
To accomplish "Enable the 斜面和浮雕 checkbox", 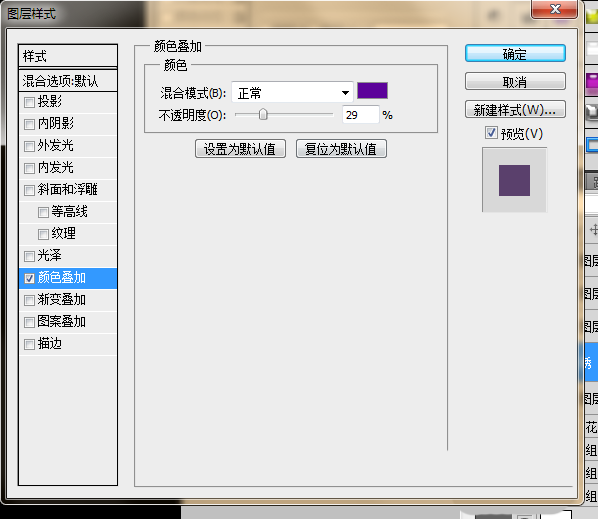I will point(29,190).
